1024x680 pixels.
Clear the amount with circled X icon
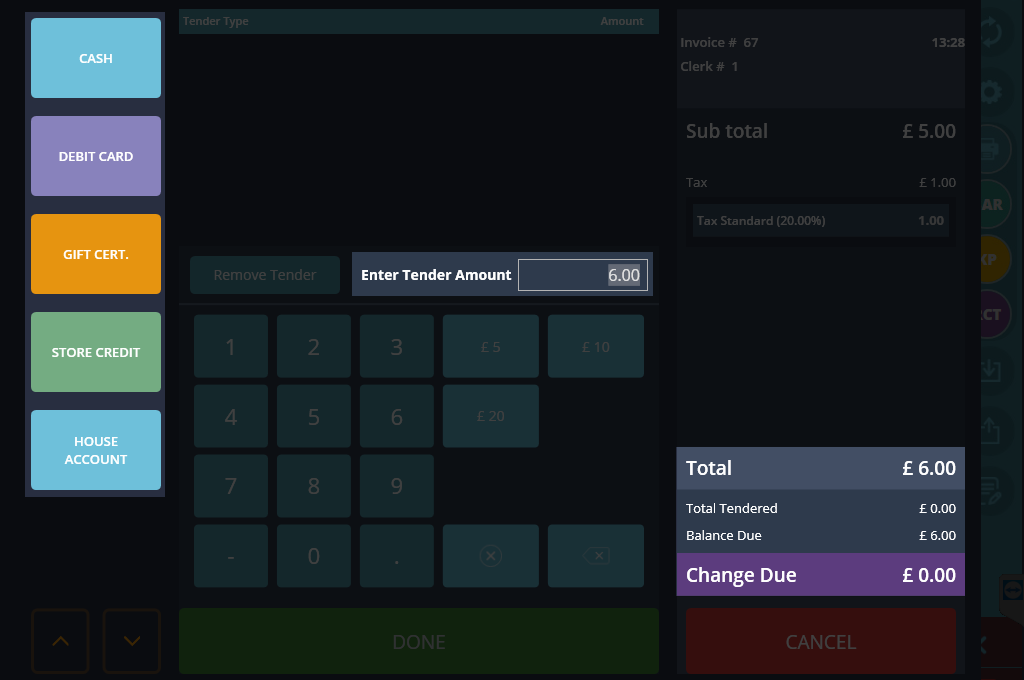pyautogui.click(x=491, y=556)
